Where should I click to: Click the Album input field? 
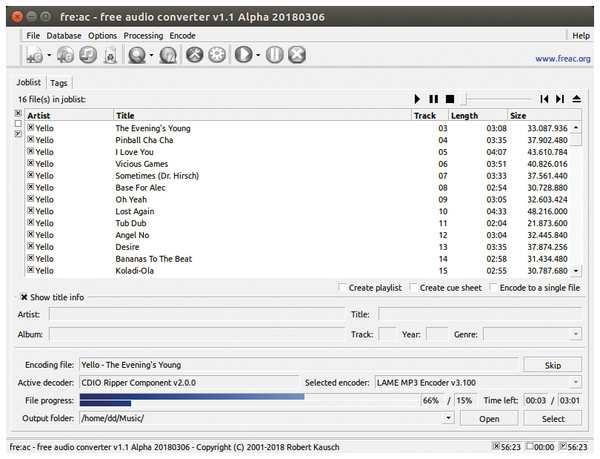point(197,334)
